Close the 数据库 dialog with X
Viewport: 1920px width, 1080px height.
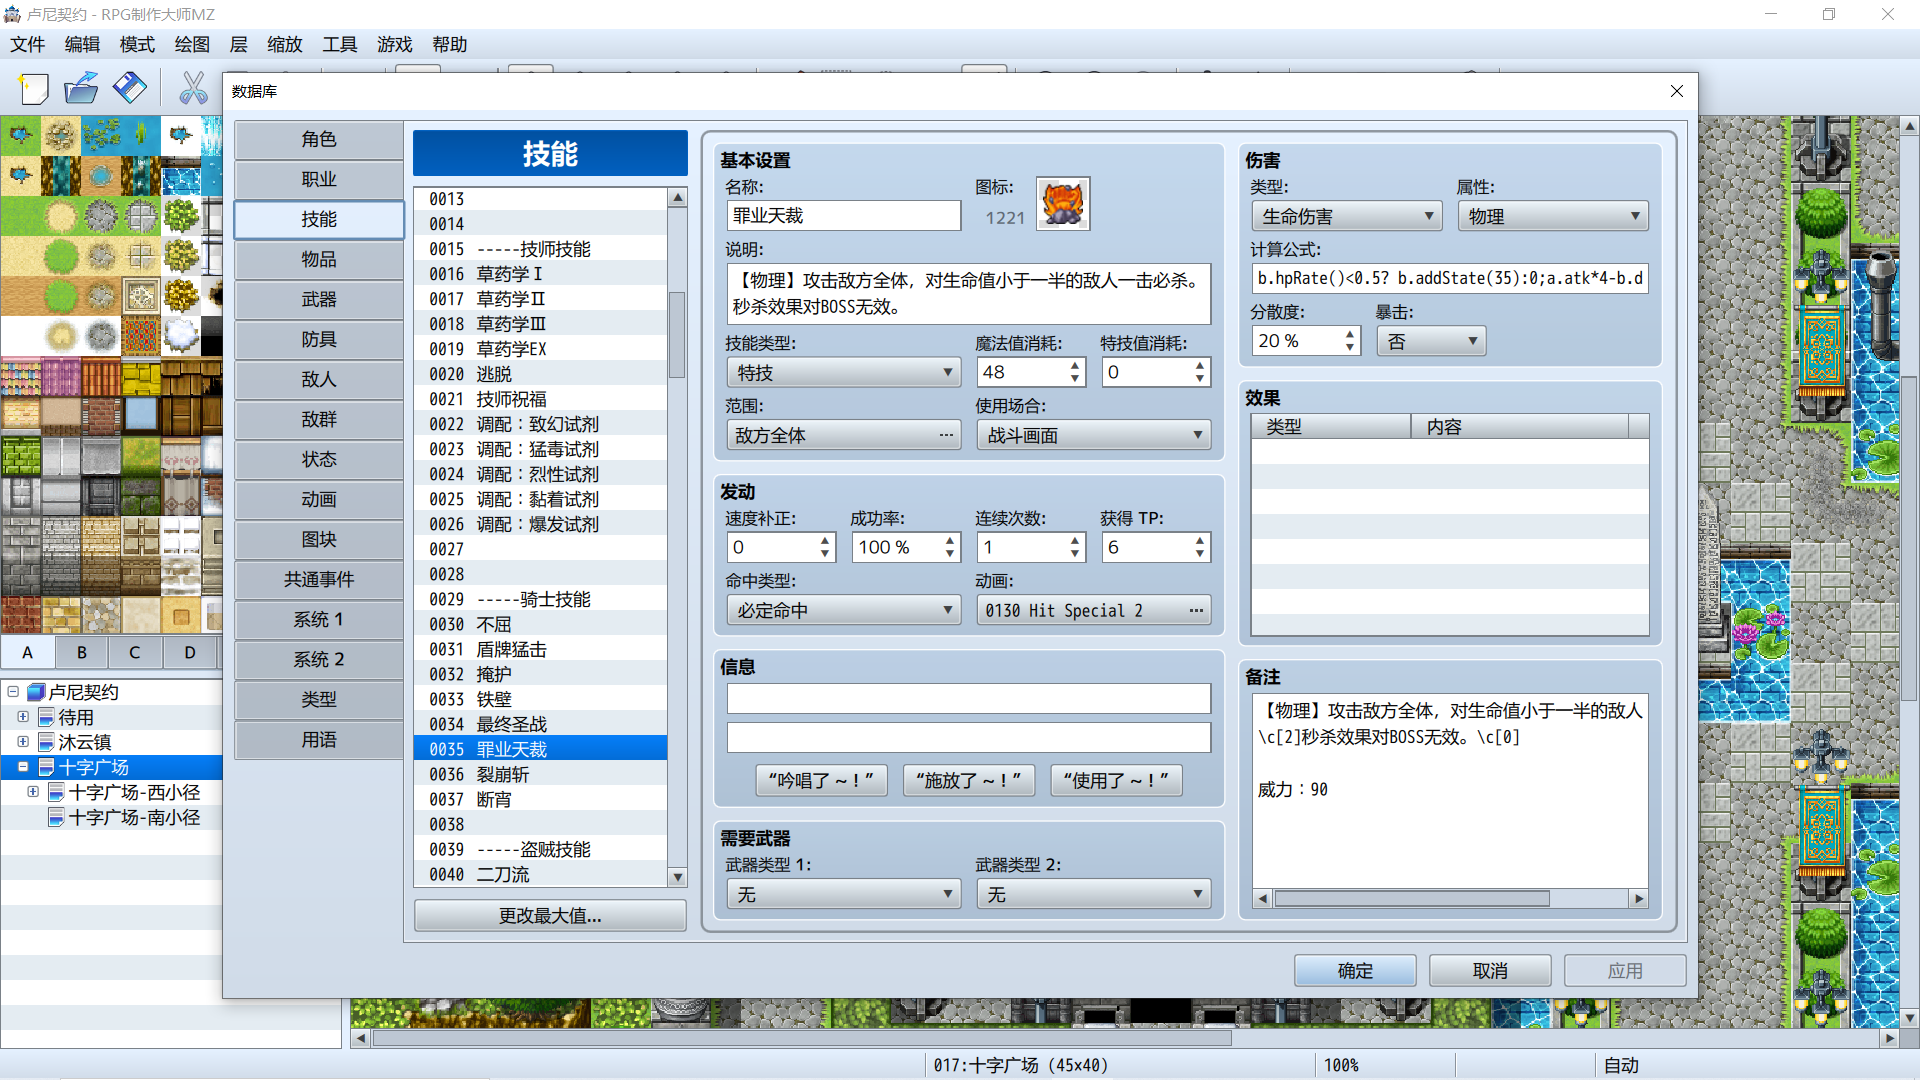(1677, 91)
